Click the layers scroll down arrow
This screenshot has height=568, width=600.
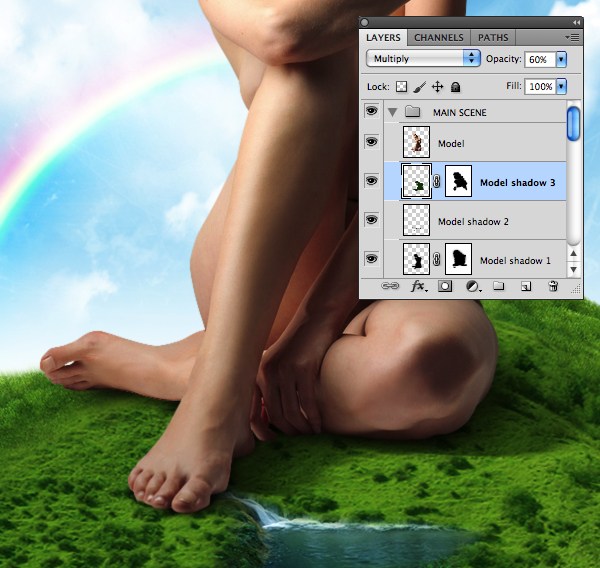coord(573,269)
